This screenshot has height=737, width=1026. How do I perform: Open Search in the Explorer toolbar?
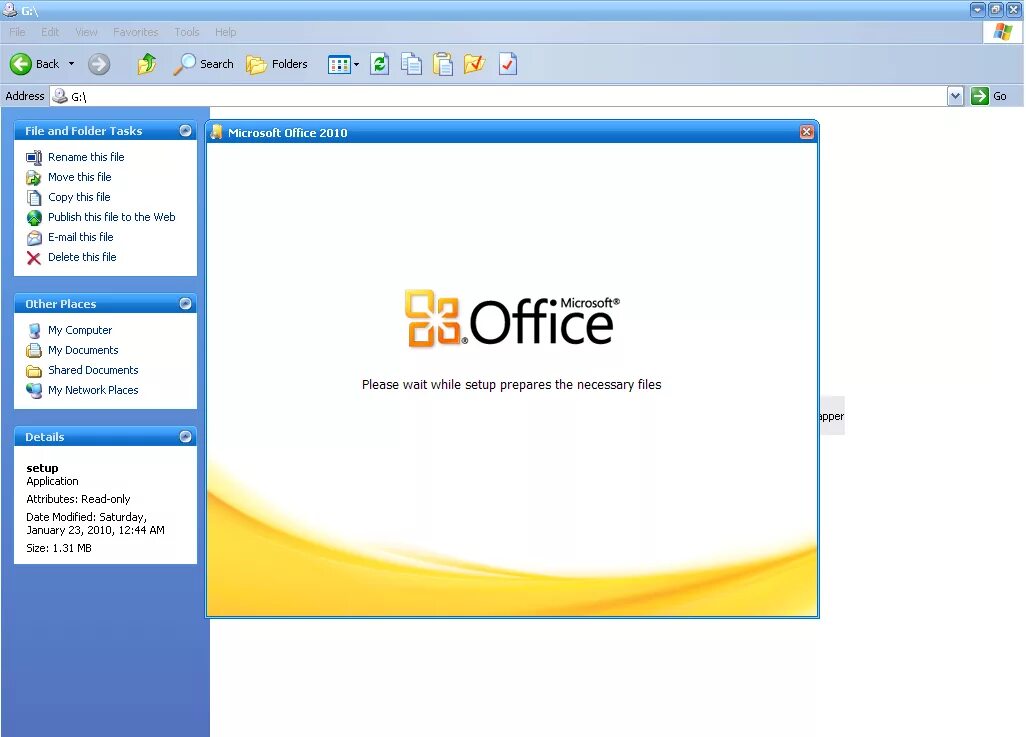point(203,64)
